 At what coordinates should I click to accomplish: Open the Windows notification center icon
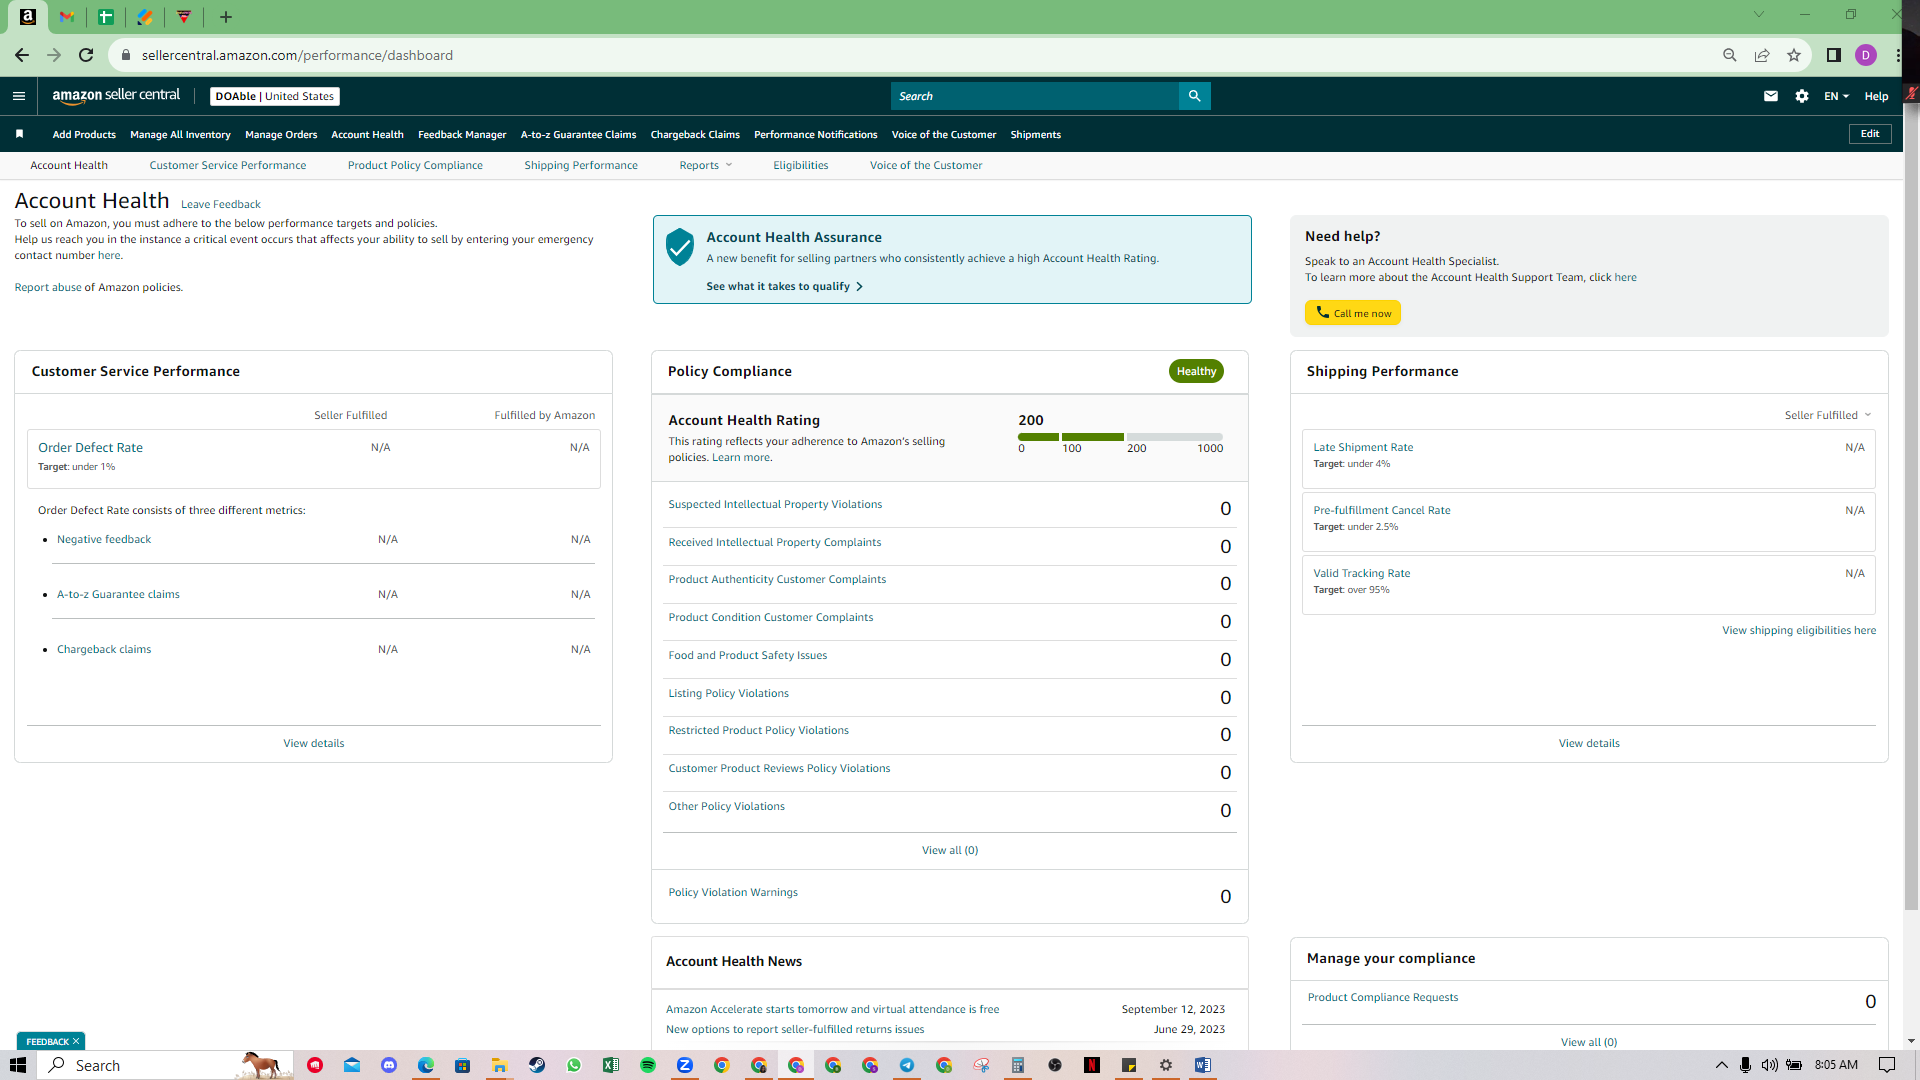(1887, 1065)
